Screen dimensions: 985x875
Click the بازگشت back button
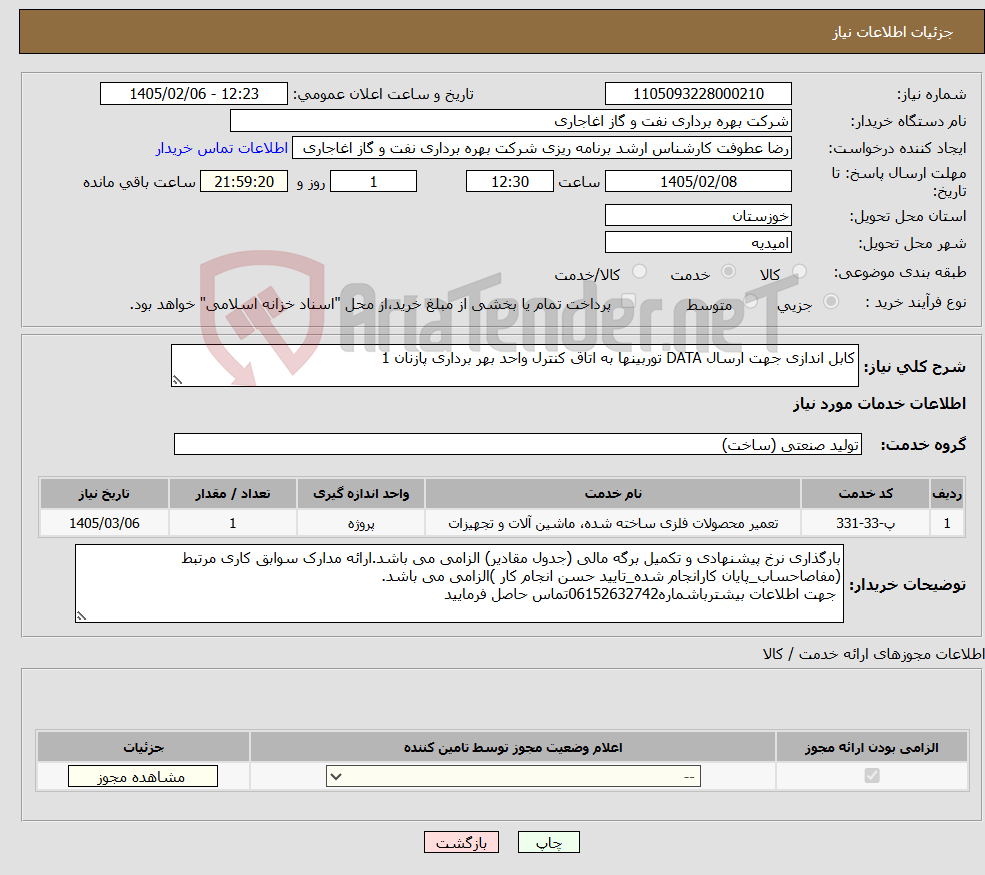click(x=462, y=842)
